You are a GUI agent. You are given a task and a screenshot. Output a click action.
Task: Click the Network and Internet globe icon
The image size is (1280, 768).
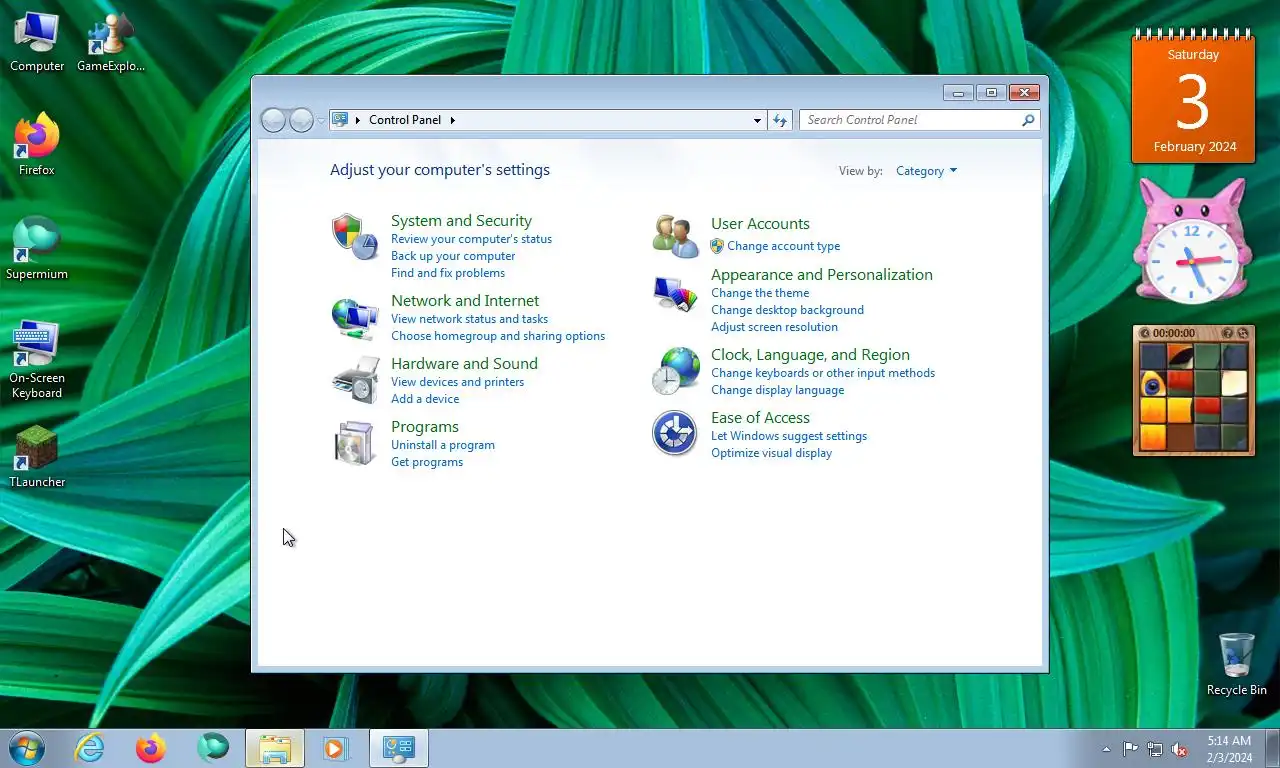pos(354,318)
